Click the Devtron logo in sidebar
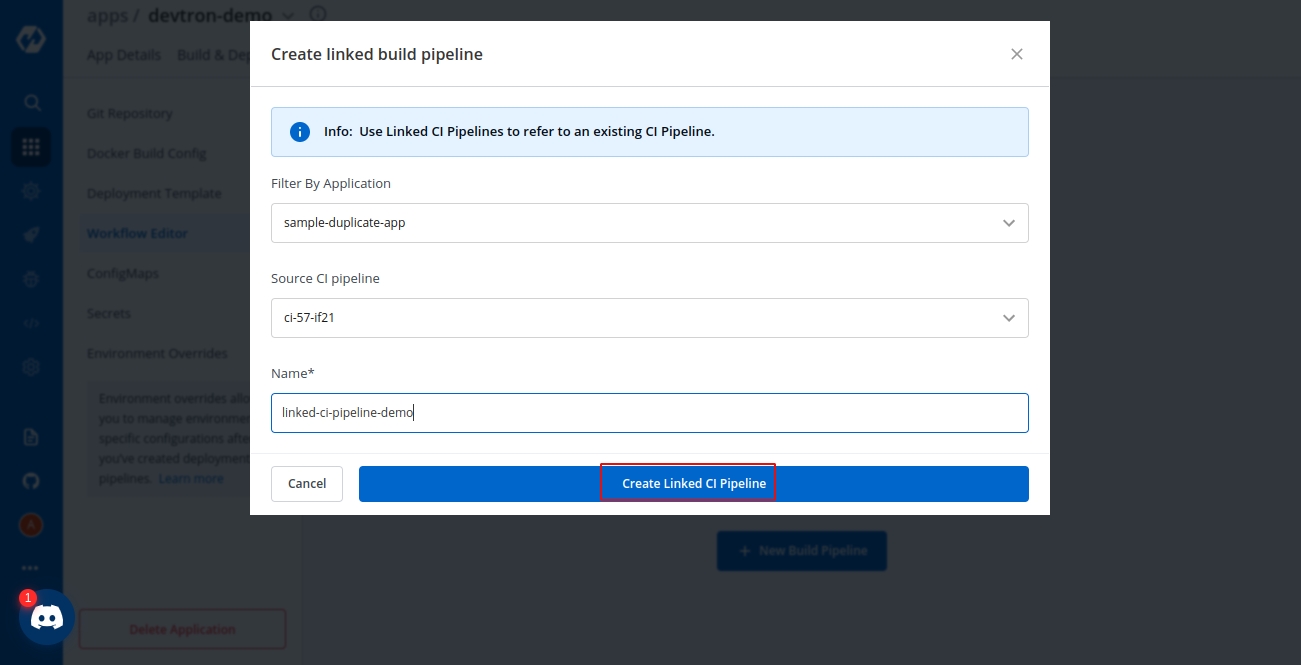Viewport: 1301px width, 665px height. point(31,42)
